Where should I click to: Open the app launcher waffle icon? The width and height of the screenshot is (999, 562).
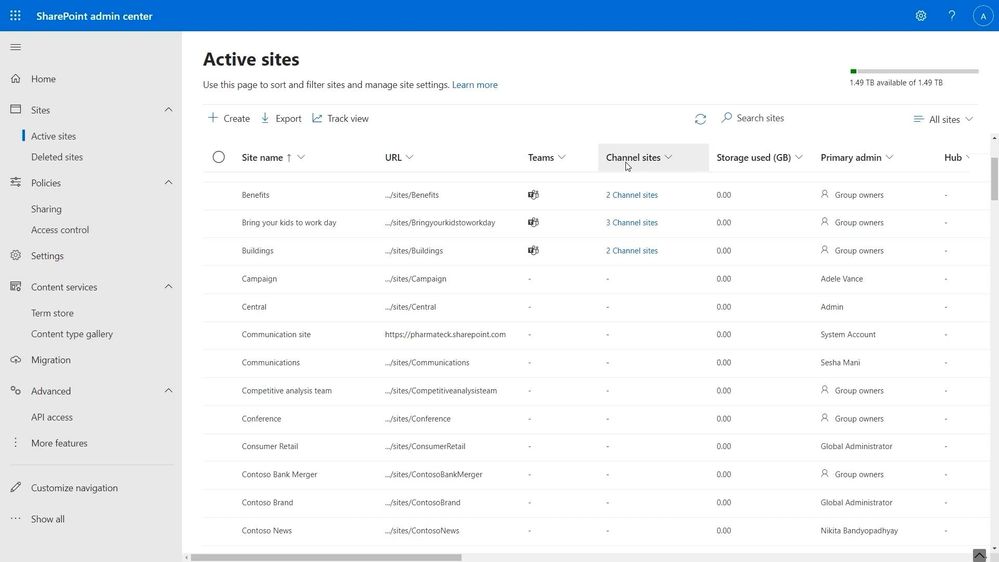15,15
